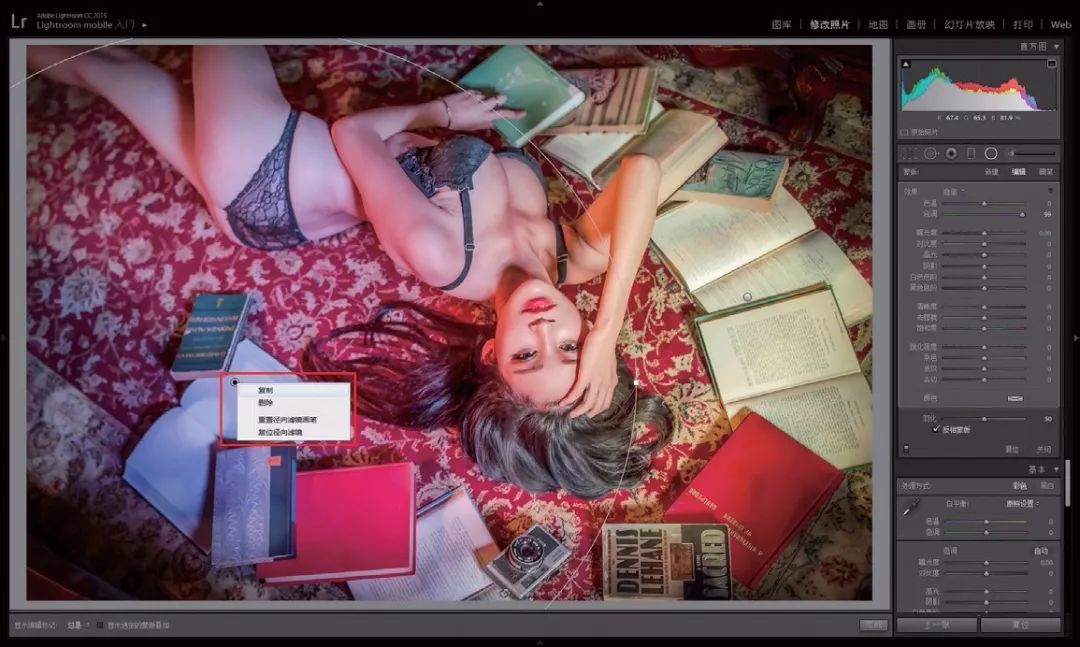Collapse the 基本 panel
Screen dimensions: 1080x647
click(x=1056, y=469)
